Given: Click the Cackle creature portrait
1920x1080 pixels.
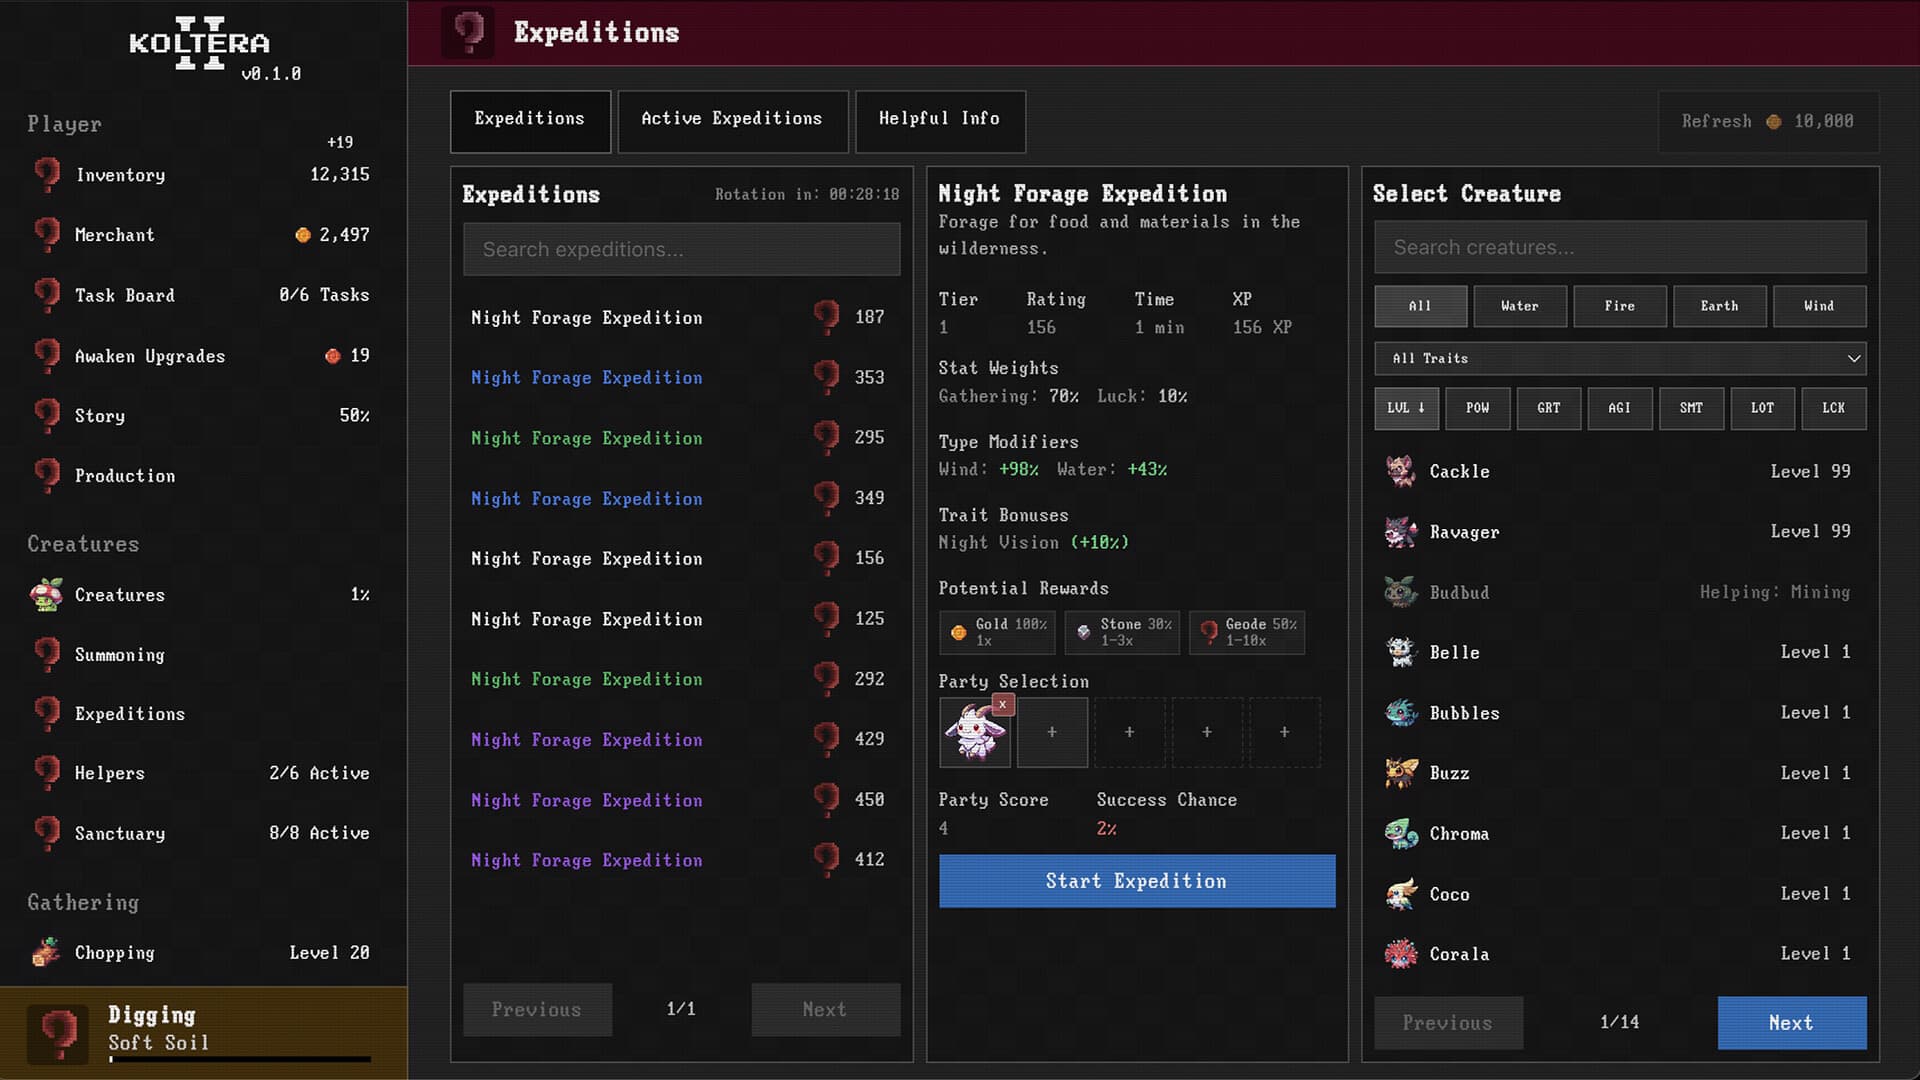Looking at the screenshot, I should point(1401,471).
